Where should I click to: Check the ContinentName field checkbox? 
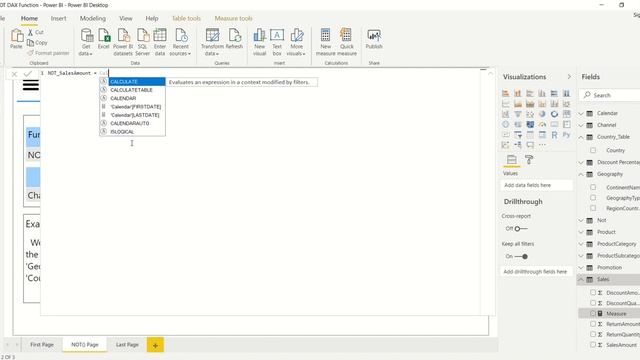click(x=593, y=187)
